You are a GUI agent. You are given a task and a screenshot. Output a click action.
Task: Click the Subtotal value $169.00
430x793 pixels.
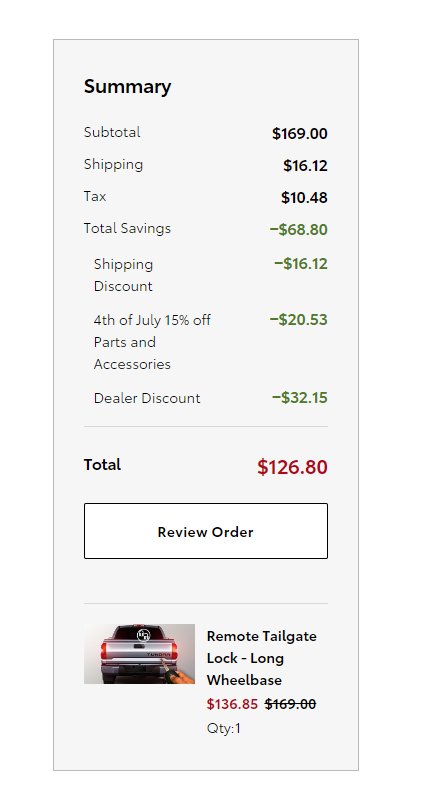click(x=299, y=134)
